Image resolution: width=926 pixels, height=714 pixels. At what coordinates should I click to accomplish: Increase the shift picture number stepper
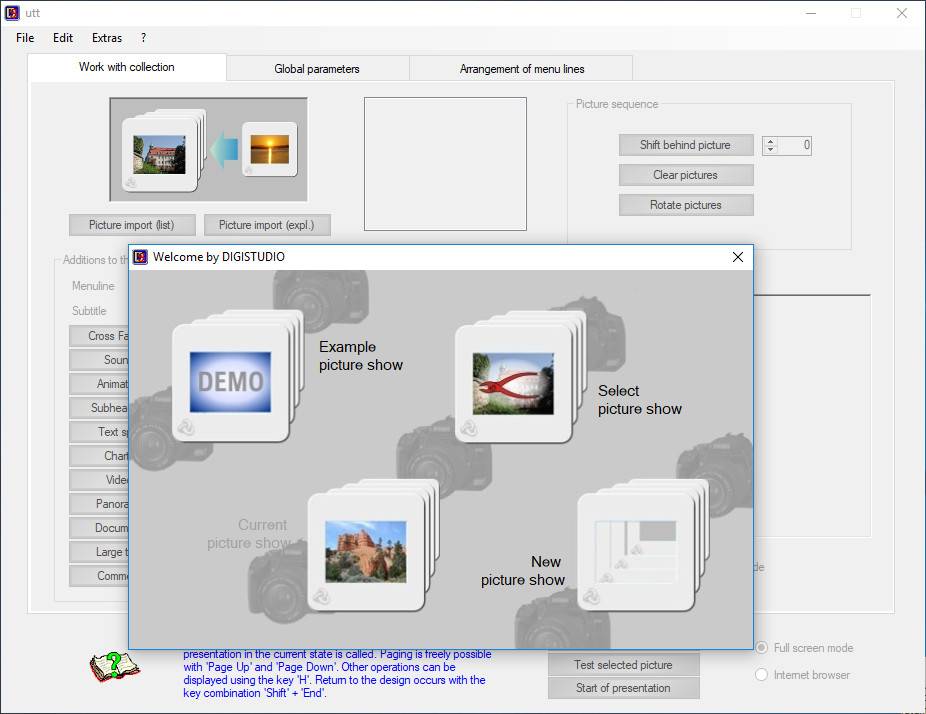click(770, 141)
